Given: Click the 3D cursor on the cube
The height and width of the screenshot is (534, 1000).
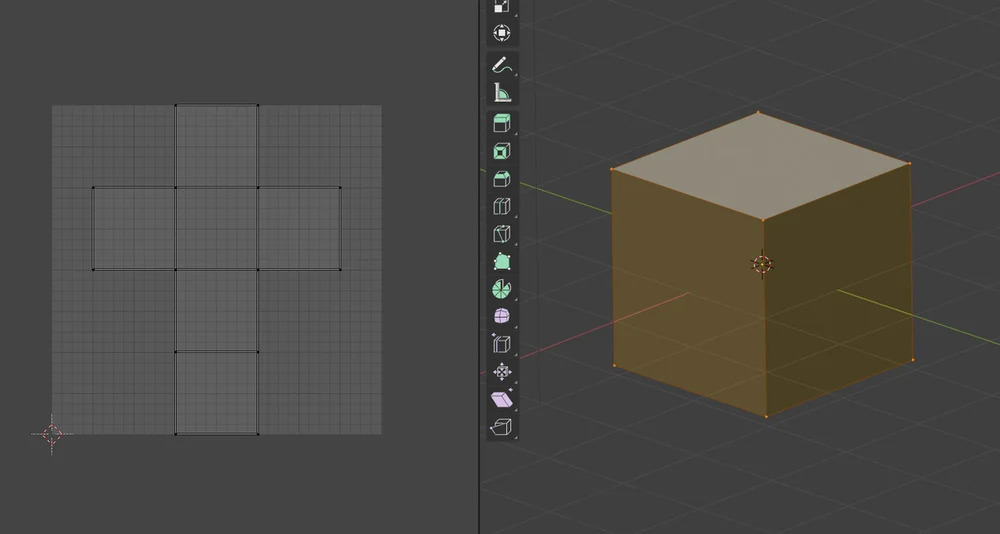Looking at the screenshot, I should [762, 264].
